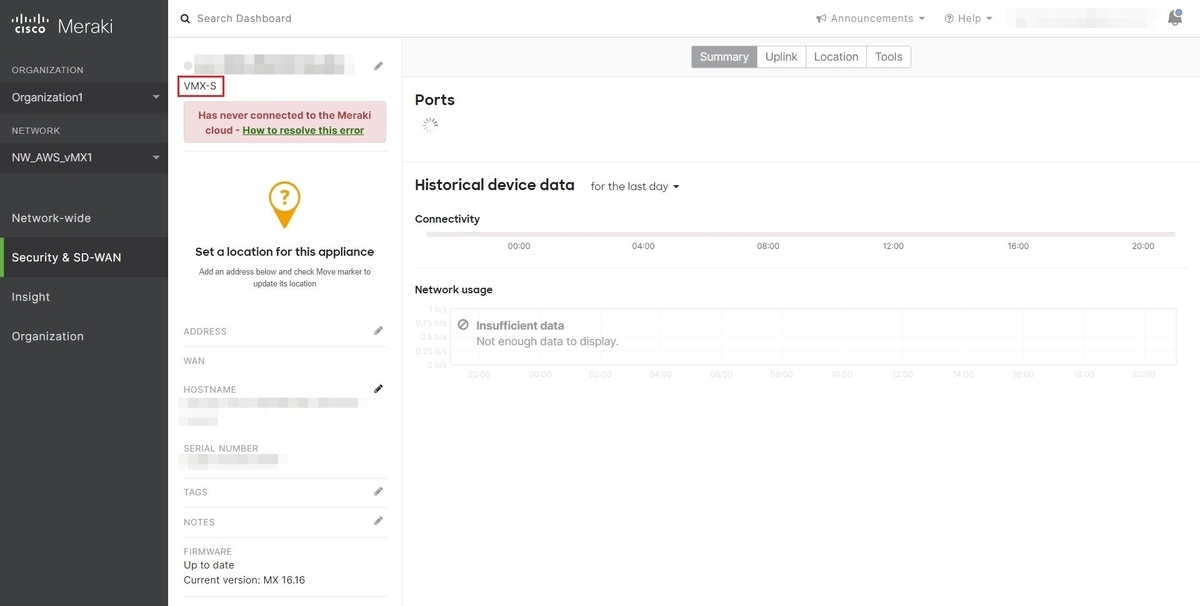This screenshot has height=606, width=1200.
Task: Open the notifications bell icon
Action: tap(1175, 18)
